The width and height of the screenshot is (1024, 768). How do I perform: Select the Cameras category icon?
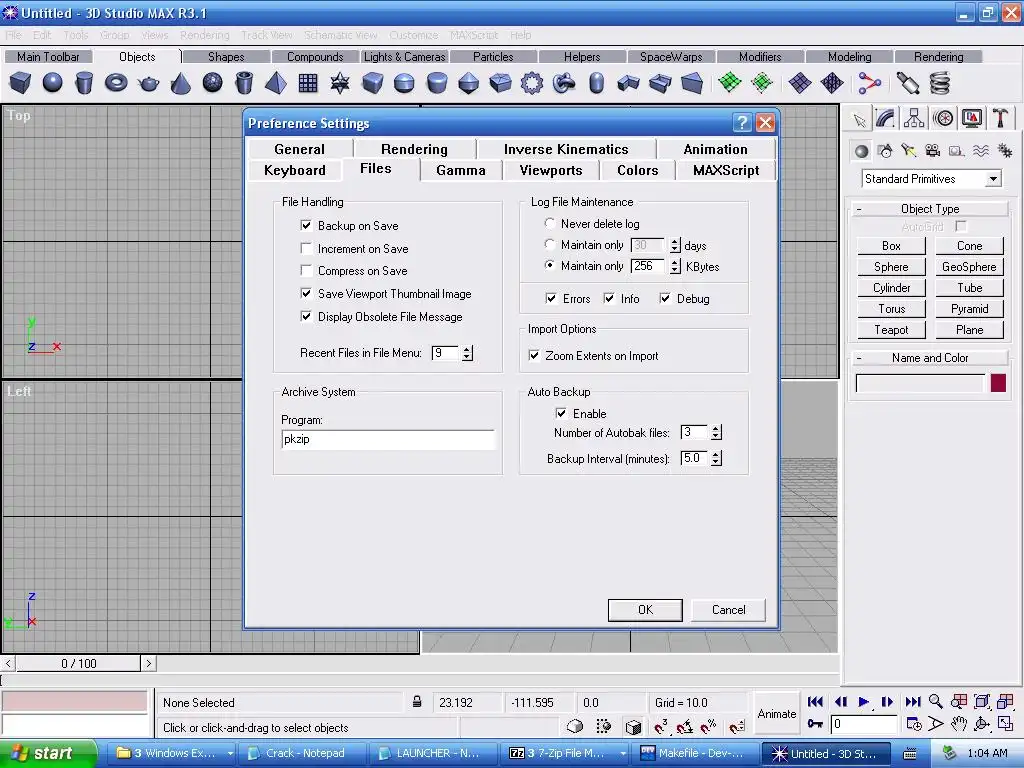click(933, 152)
